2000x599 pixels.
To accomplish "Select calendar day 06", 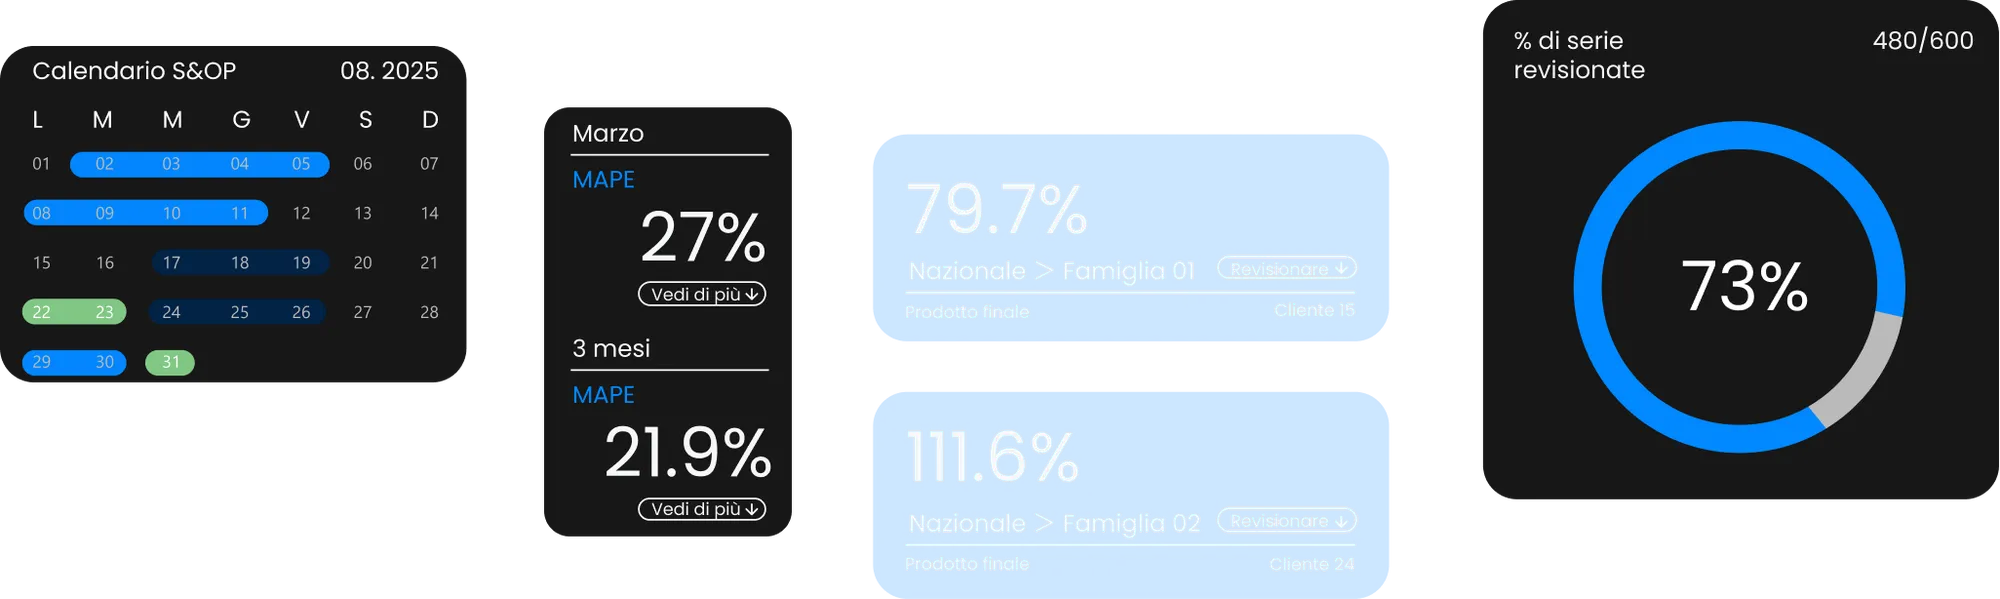I will coord(363,164).
